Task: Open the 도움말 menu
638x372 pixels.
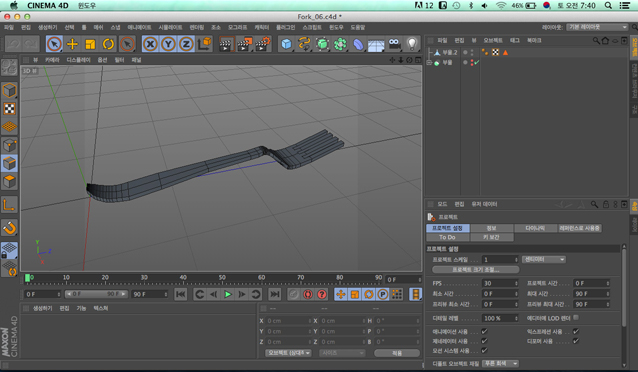Action: coord(358,27)
